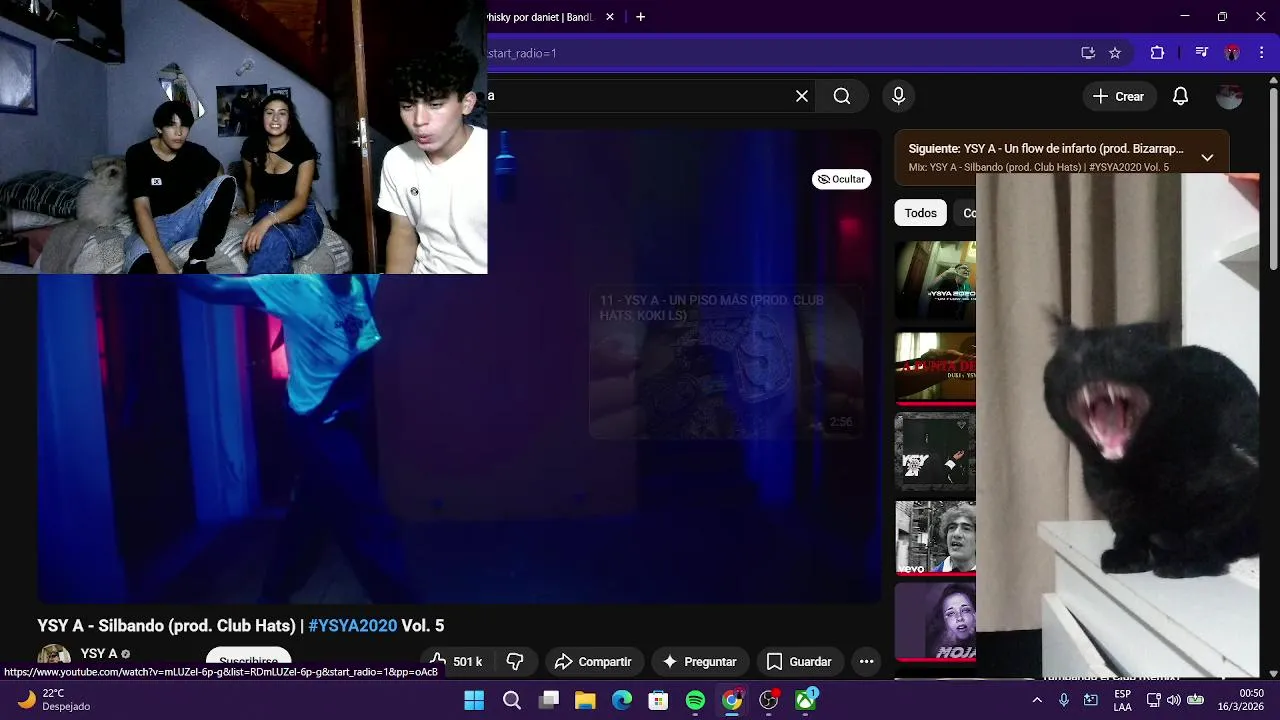Open OBS Studio from taskbar
Screen dimensions: 1280x720
[769, 700]
